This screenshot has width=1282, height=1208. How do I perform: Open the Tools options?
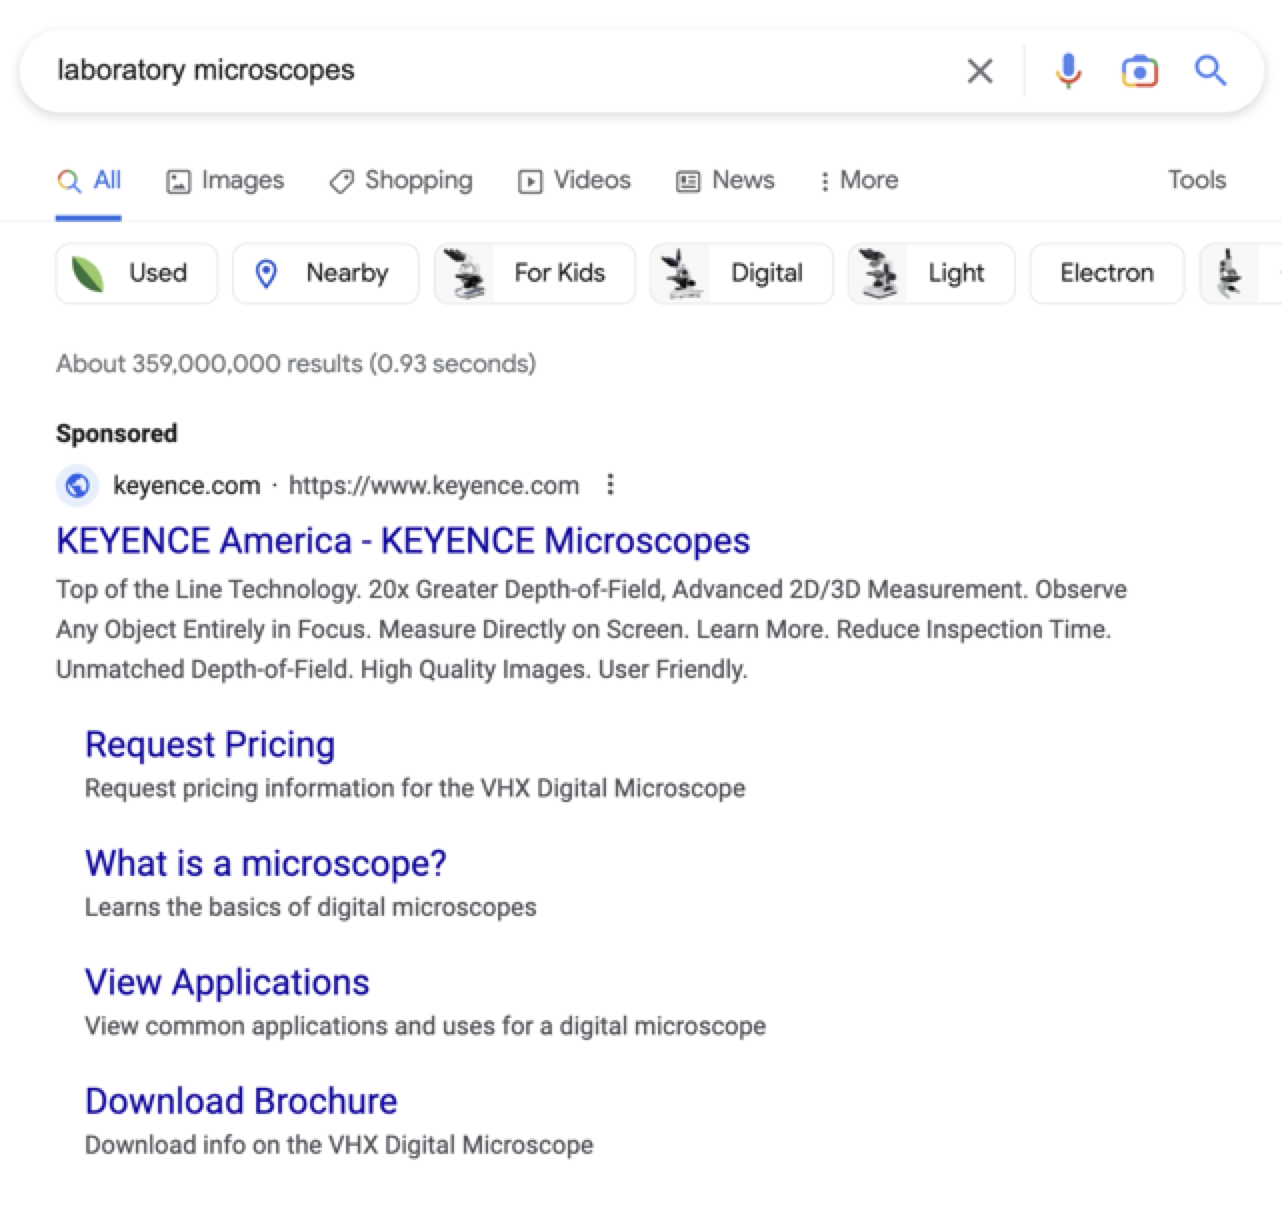point(1196,180)
